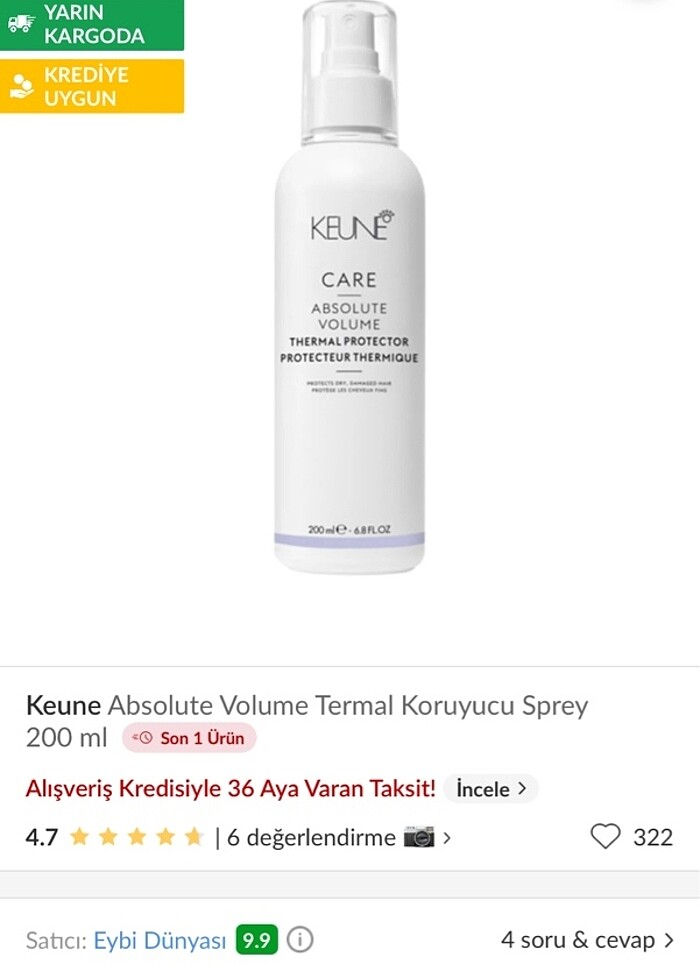This screenshot has height=980, width=700.
Task: Tap the Yarın Kargoda green badge
Action: coord(92,24)
